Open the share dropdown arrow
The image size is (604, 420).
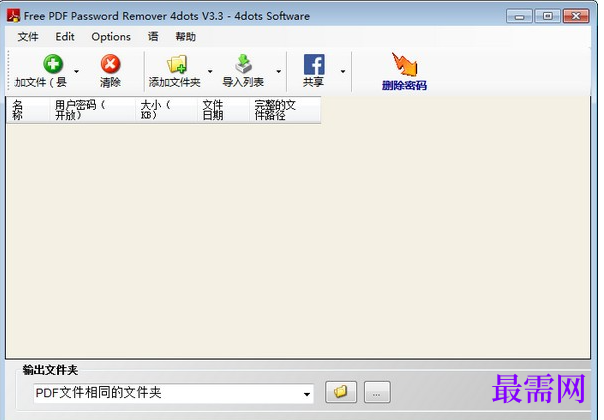[x=342, y=71]
